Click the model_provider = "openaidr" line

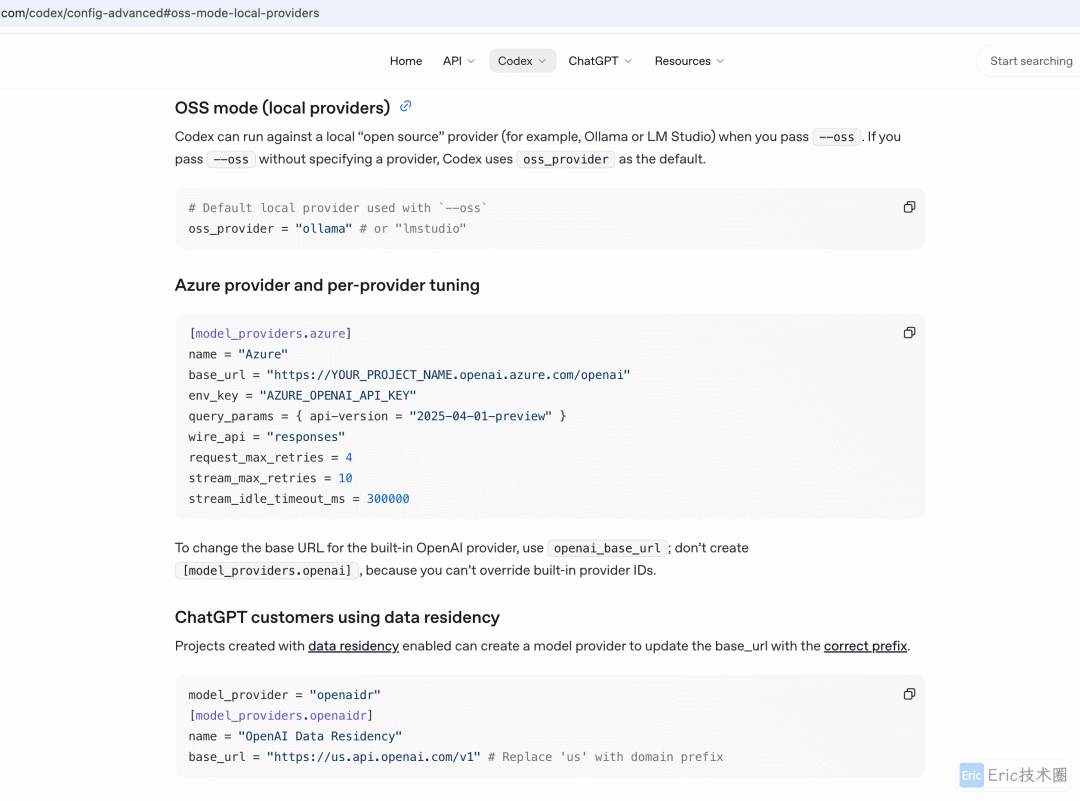[x=284, y=695]
